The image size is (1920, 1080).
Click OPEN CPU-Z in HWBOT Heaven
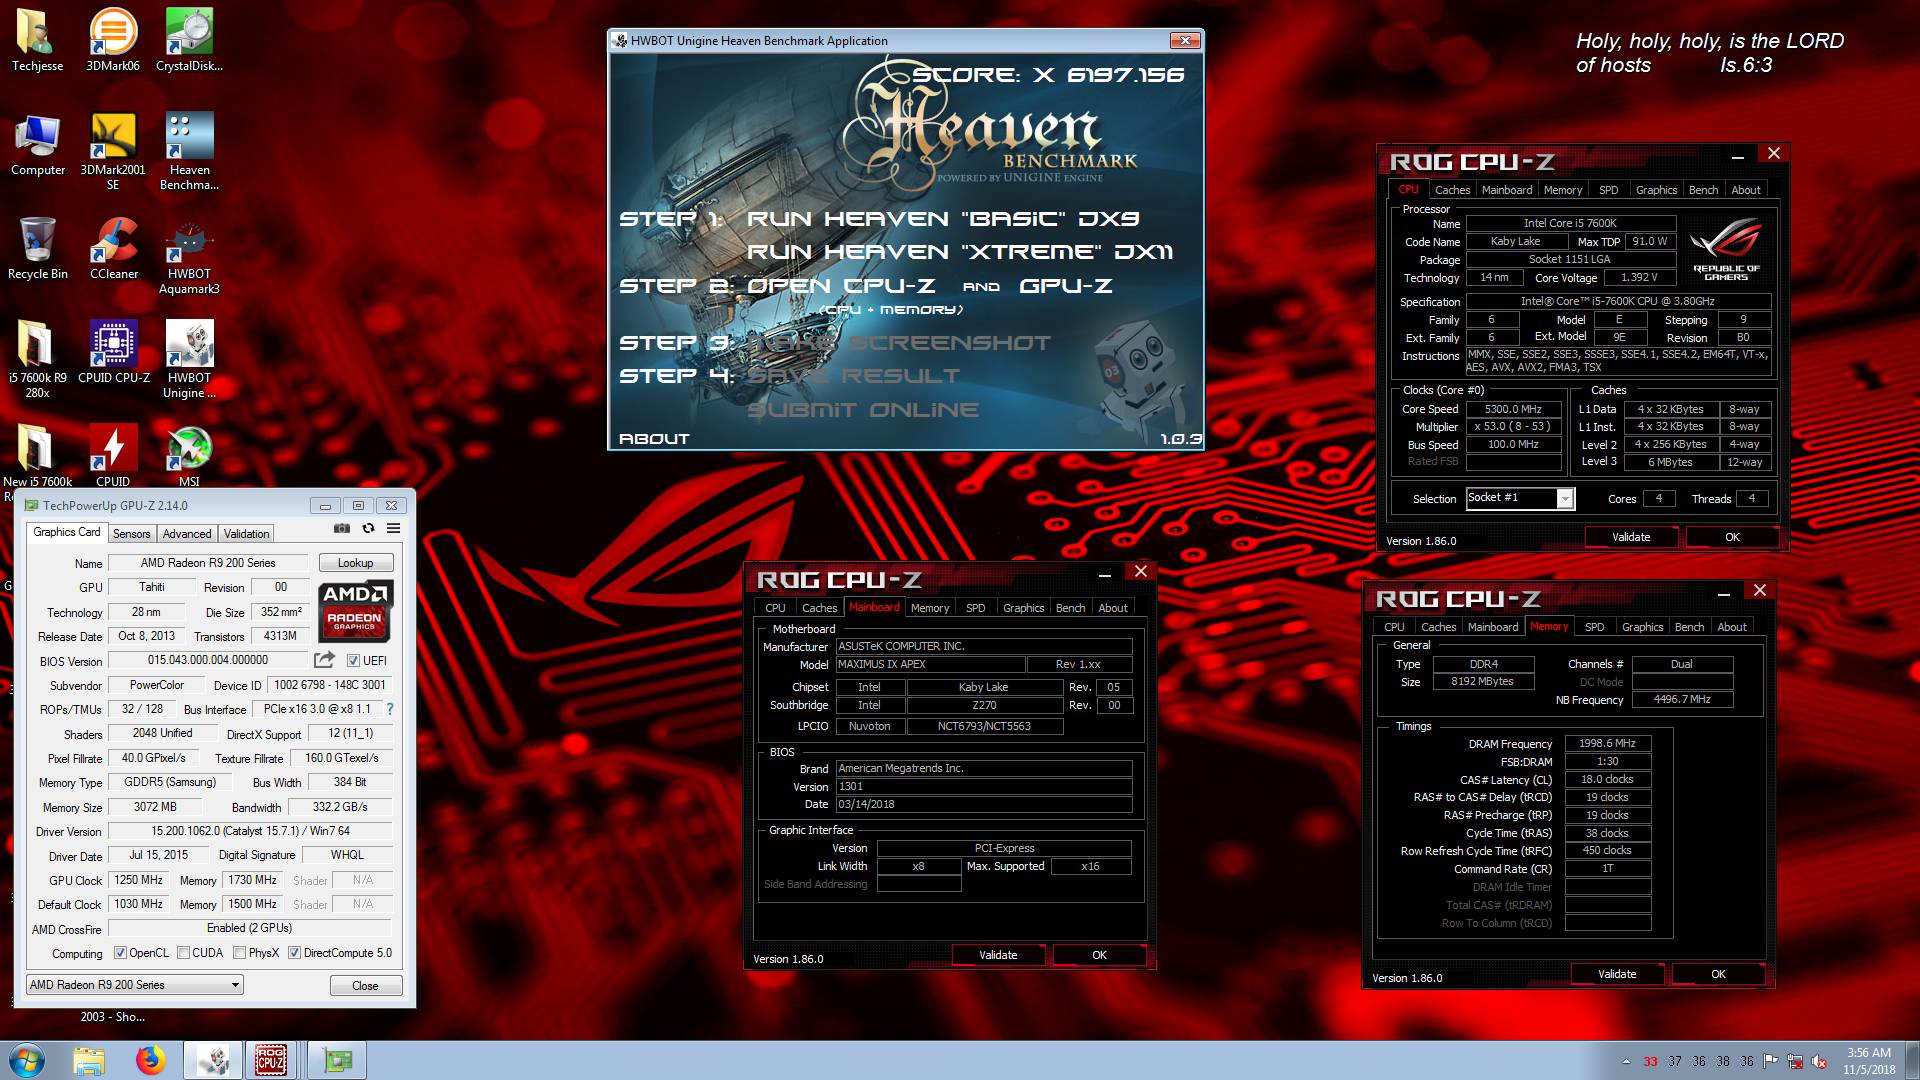pyautogui.click(x=841, y=286)
